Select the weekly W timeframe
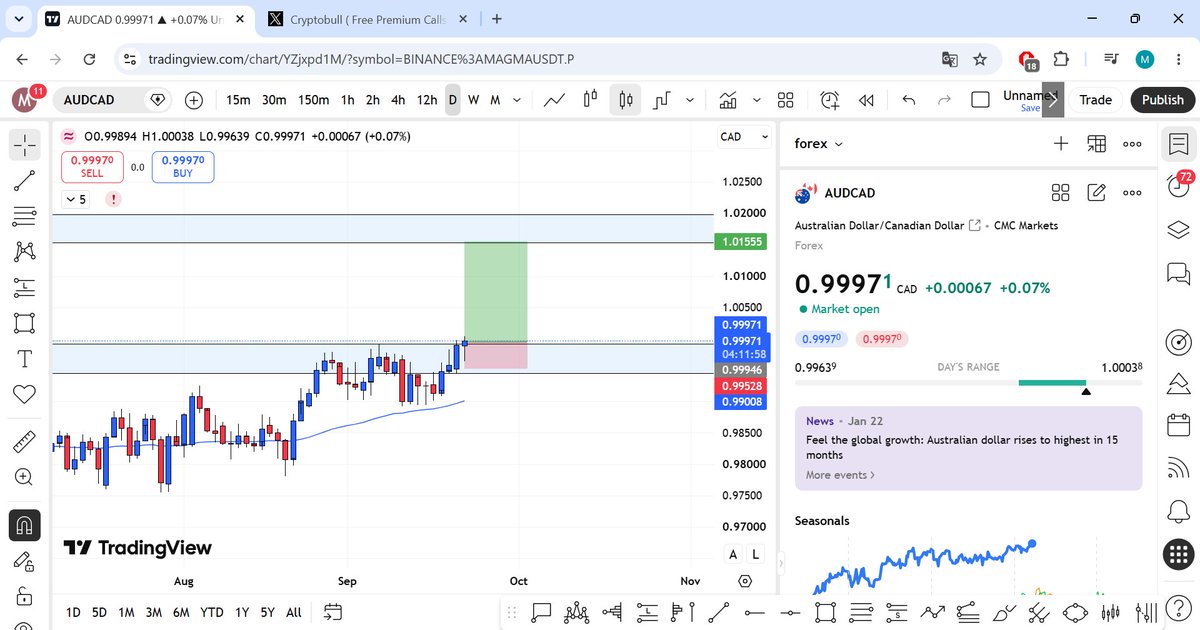 point(474,100)
